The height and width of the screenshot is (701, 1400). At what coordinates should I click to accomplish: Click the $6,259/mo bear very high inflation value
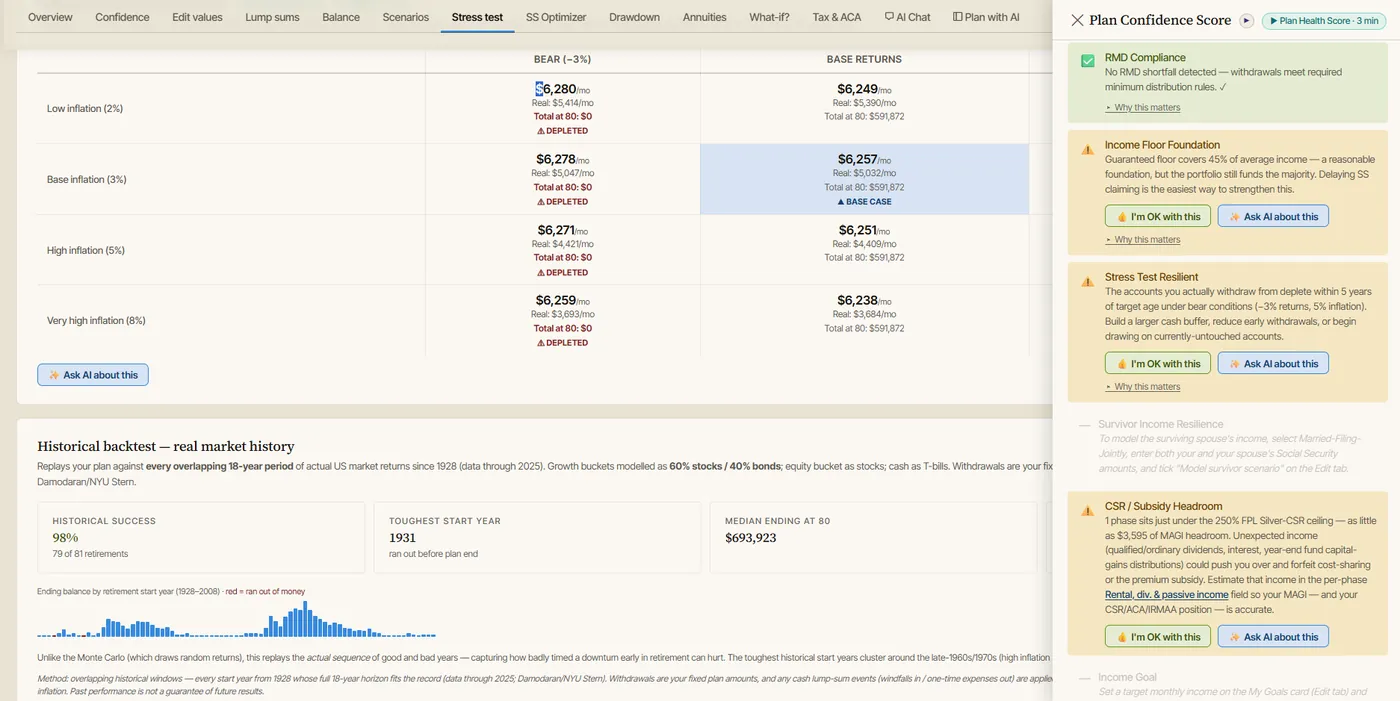[562, 300]
